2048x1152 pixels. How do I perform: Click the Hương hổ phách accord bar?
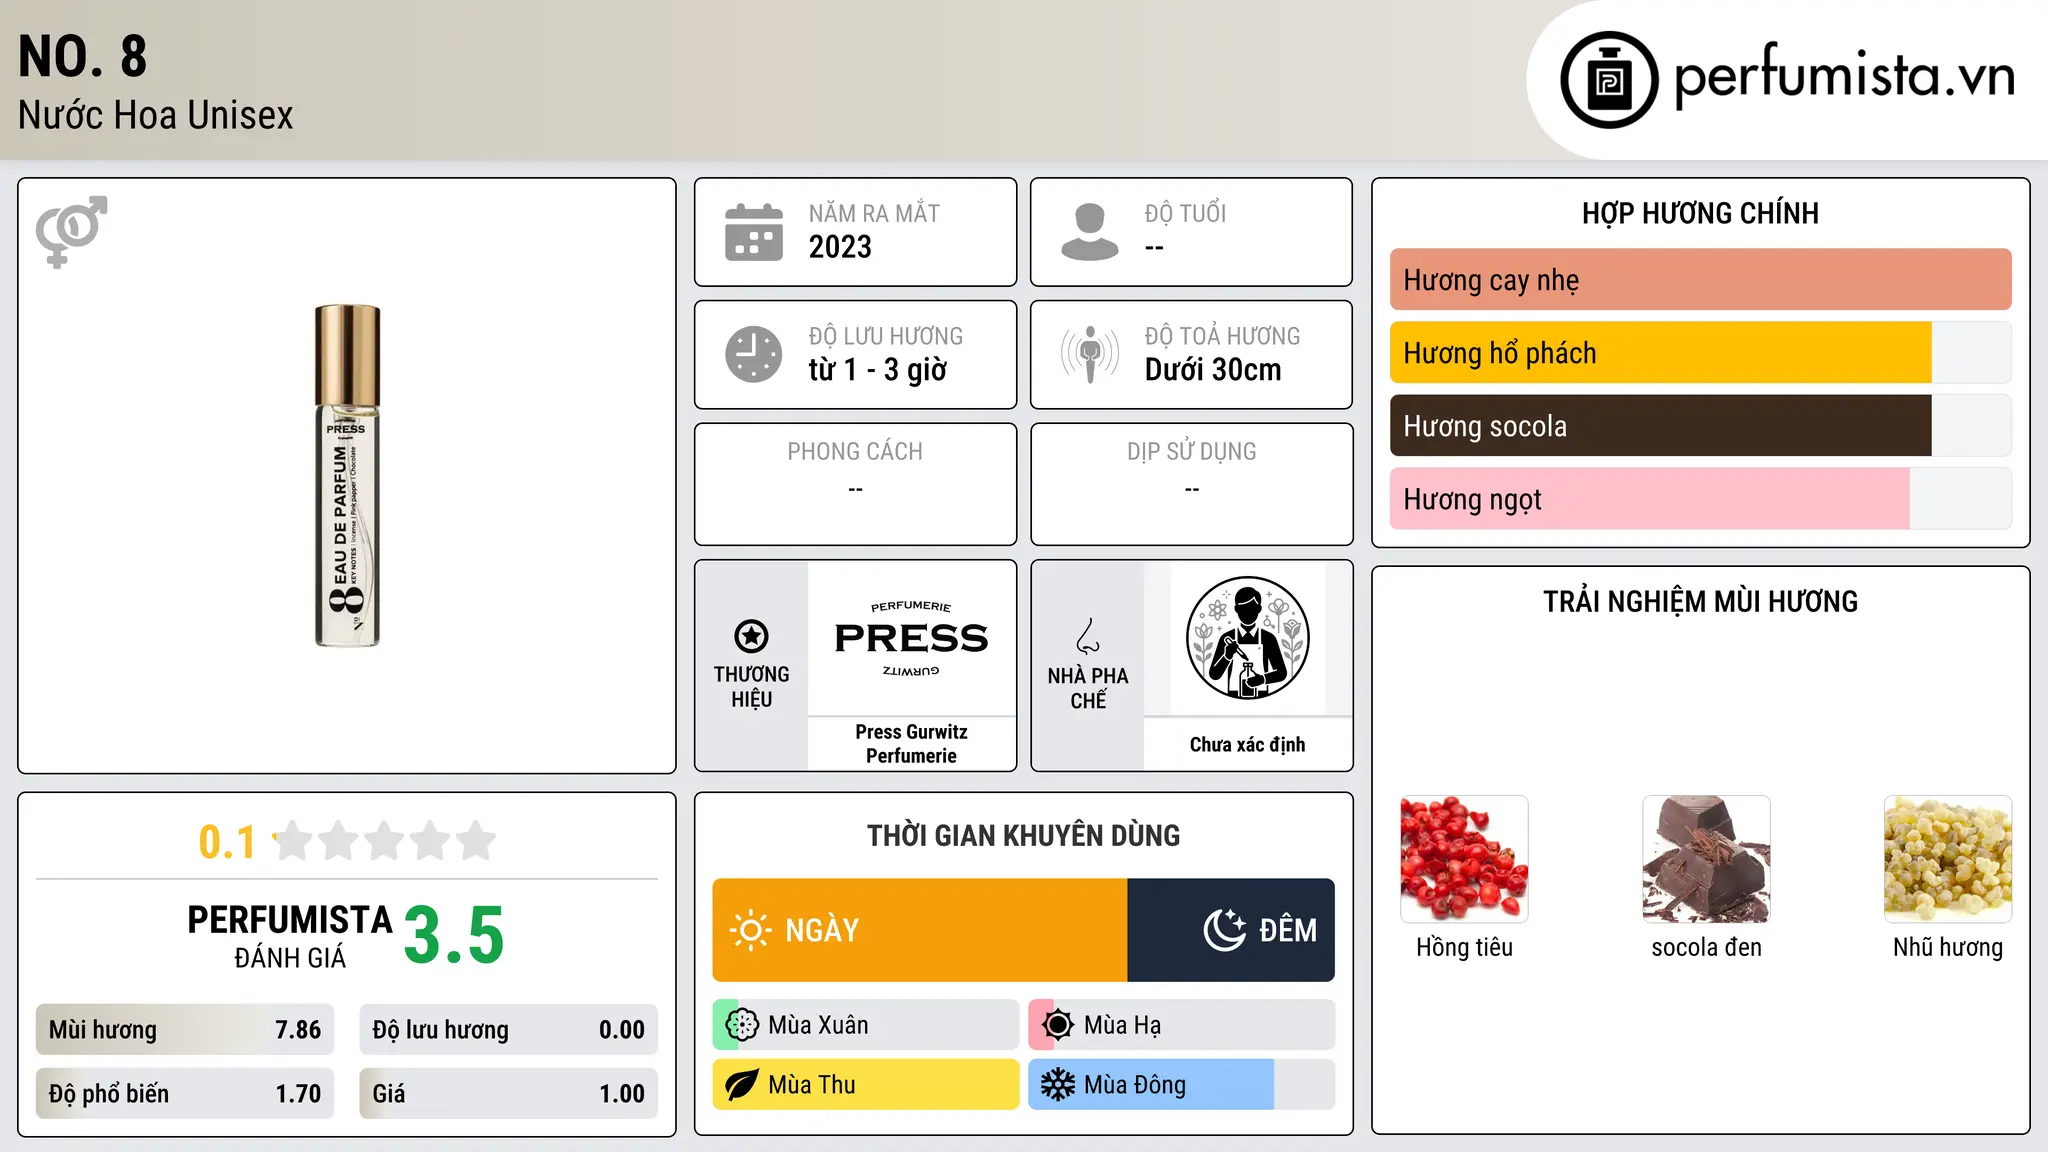1700,353
